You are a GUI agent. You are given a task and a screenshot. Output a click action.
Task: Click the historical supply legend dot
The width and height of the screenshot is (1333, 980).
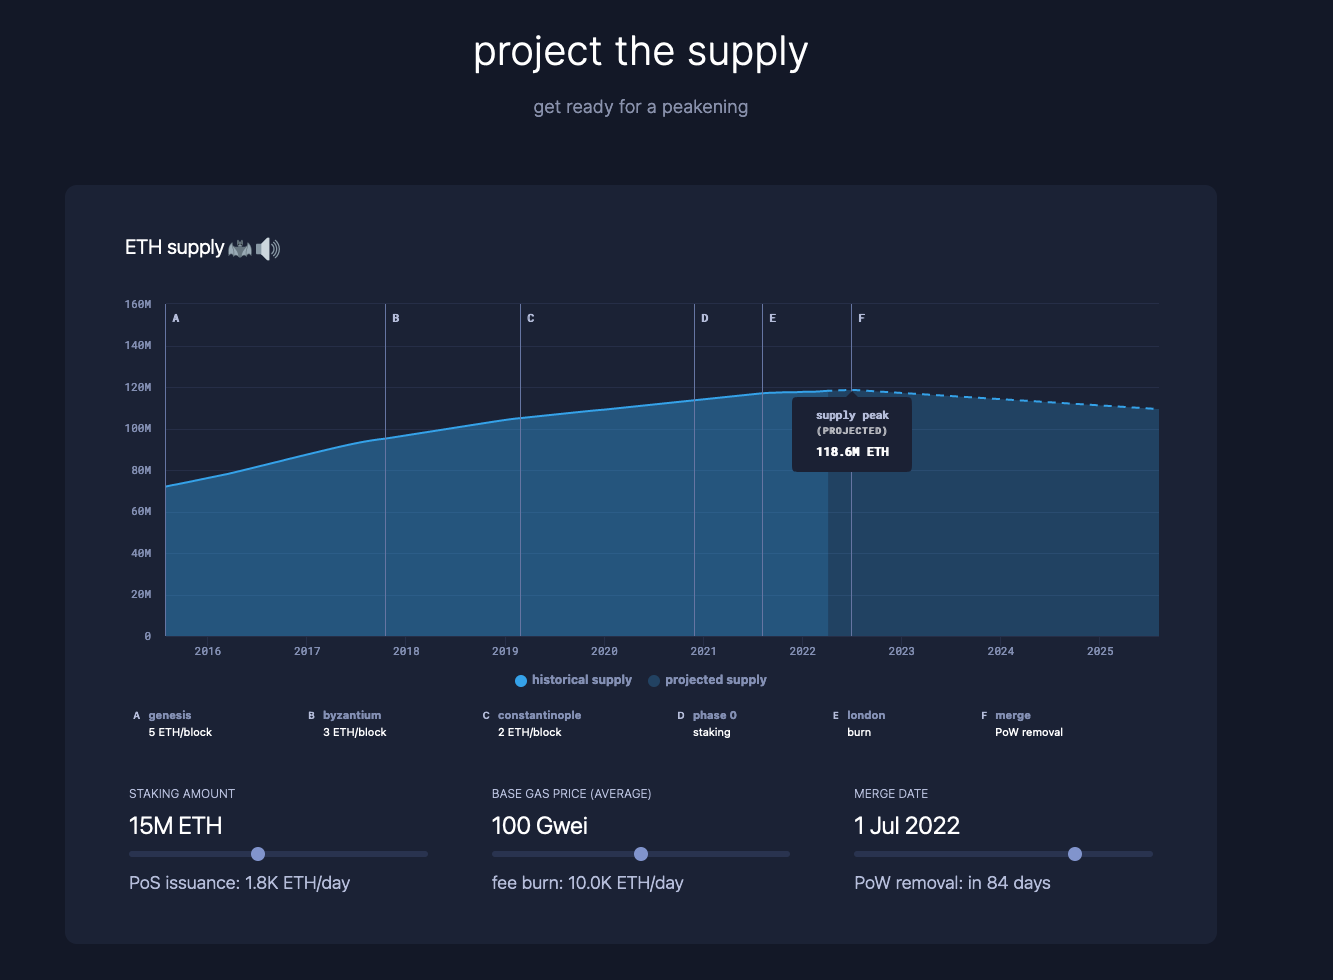[521, 681]
